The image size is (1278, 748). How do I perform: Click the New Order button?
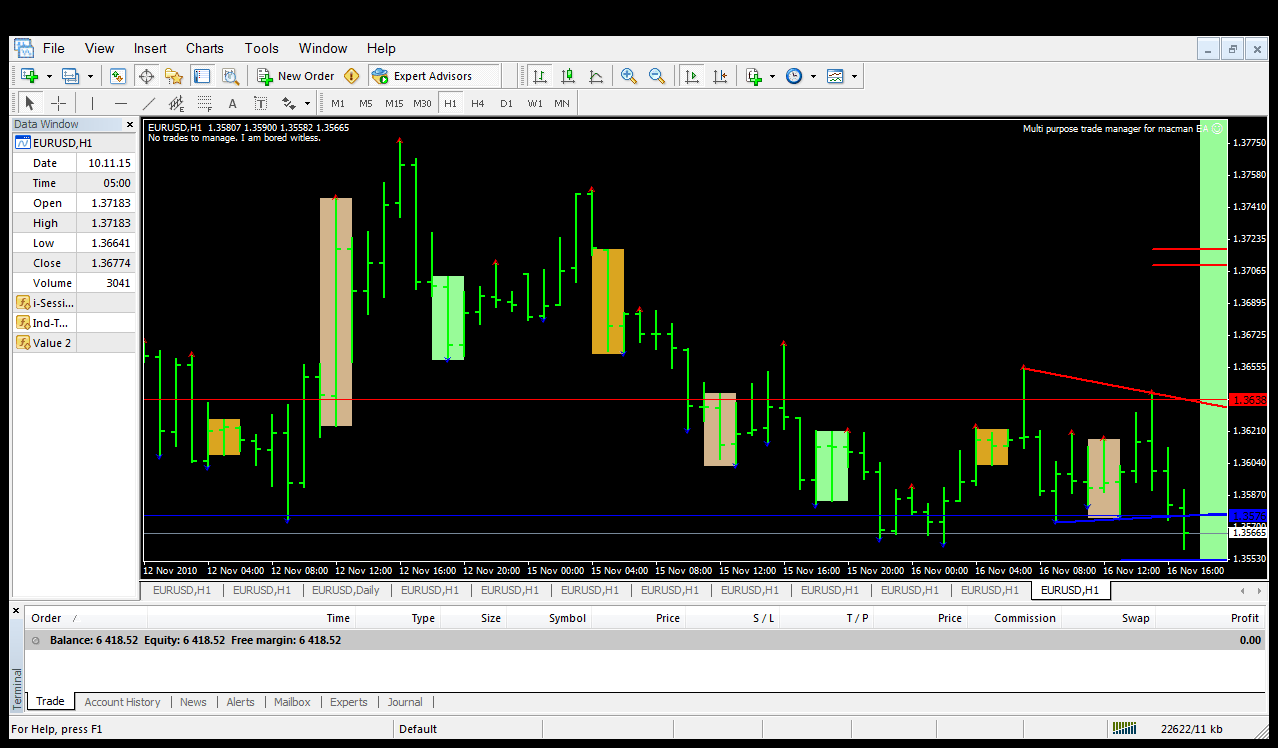(296, 76)
